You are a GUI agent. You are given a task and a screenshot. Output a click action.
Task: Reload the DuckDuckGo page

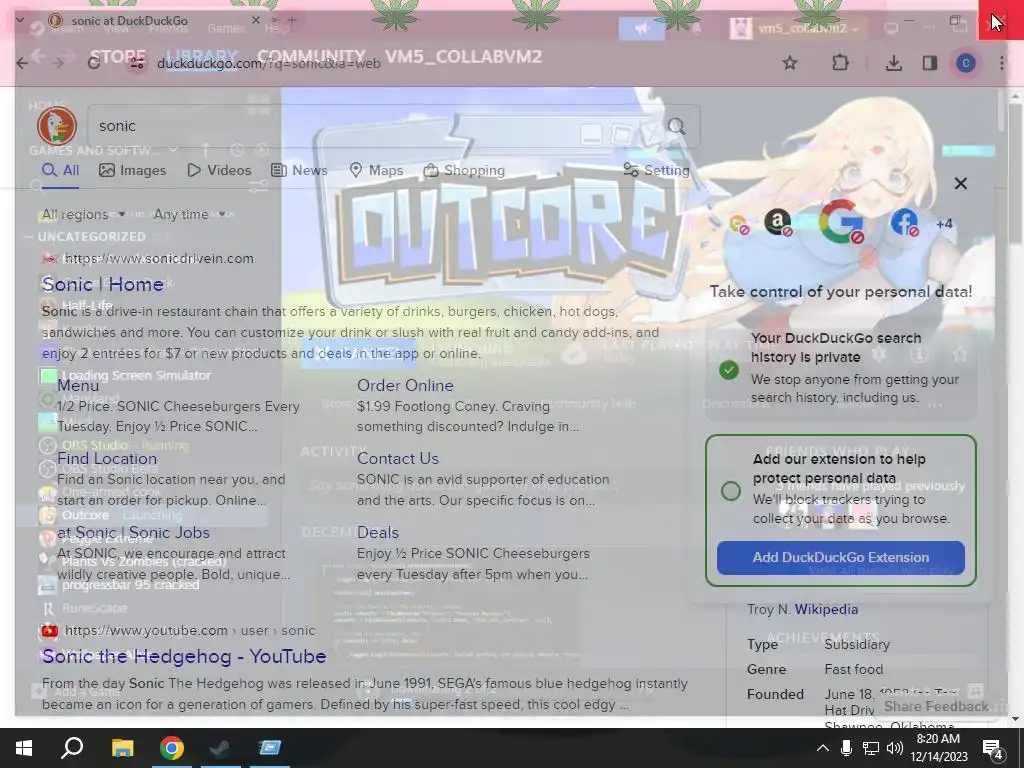94,63
